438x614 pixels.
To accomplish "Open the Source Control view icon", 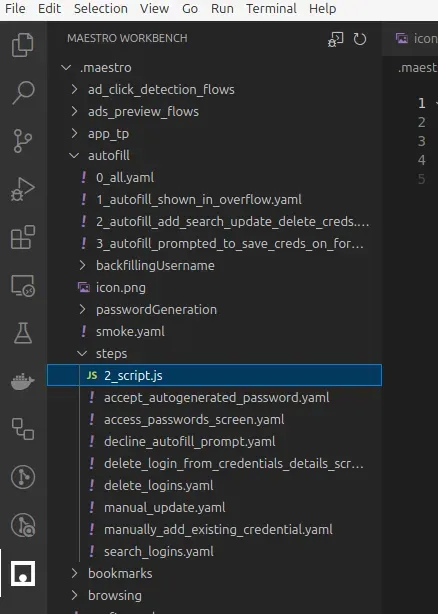I will pos(23,141).
